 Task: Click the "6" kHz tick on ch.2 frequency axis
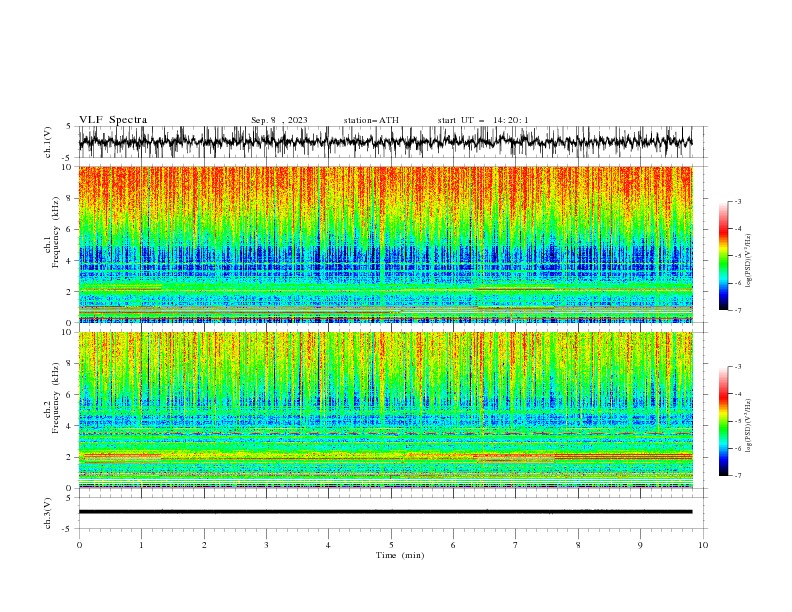click(70, 395)
